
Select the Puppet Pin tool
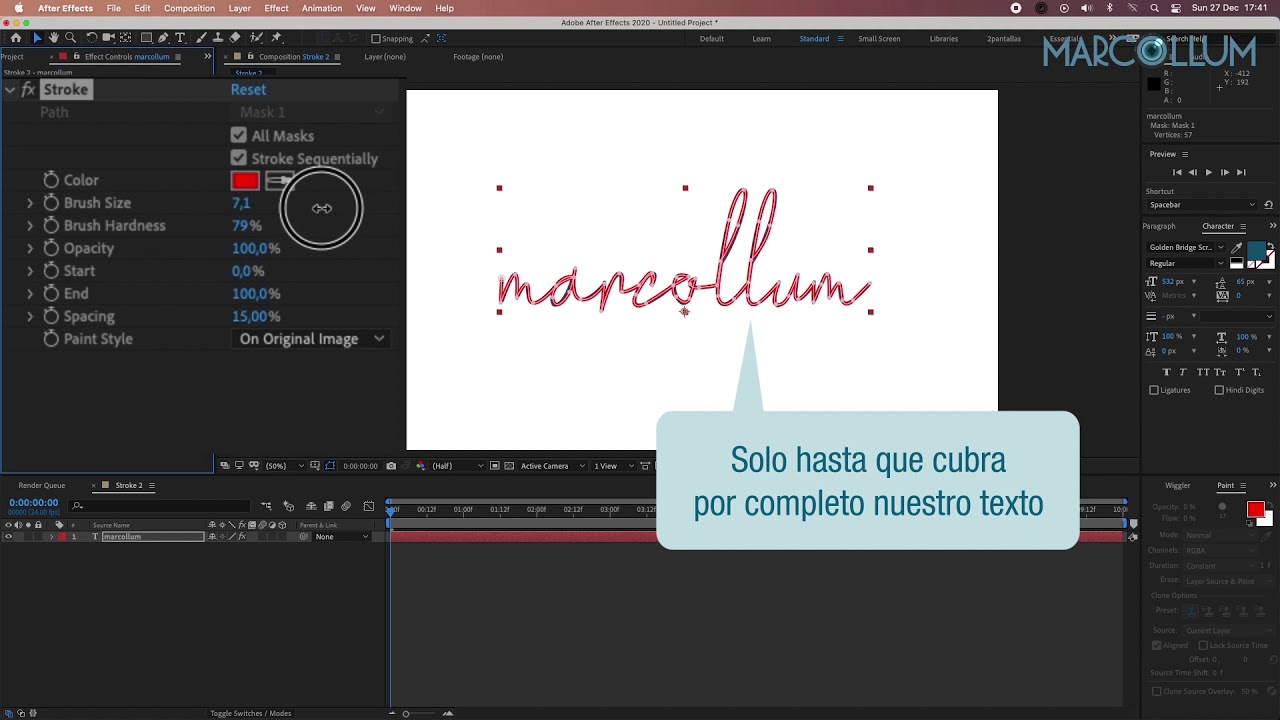point(276,38)
